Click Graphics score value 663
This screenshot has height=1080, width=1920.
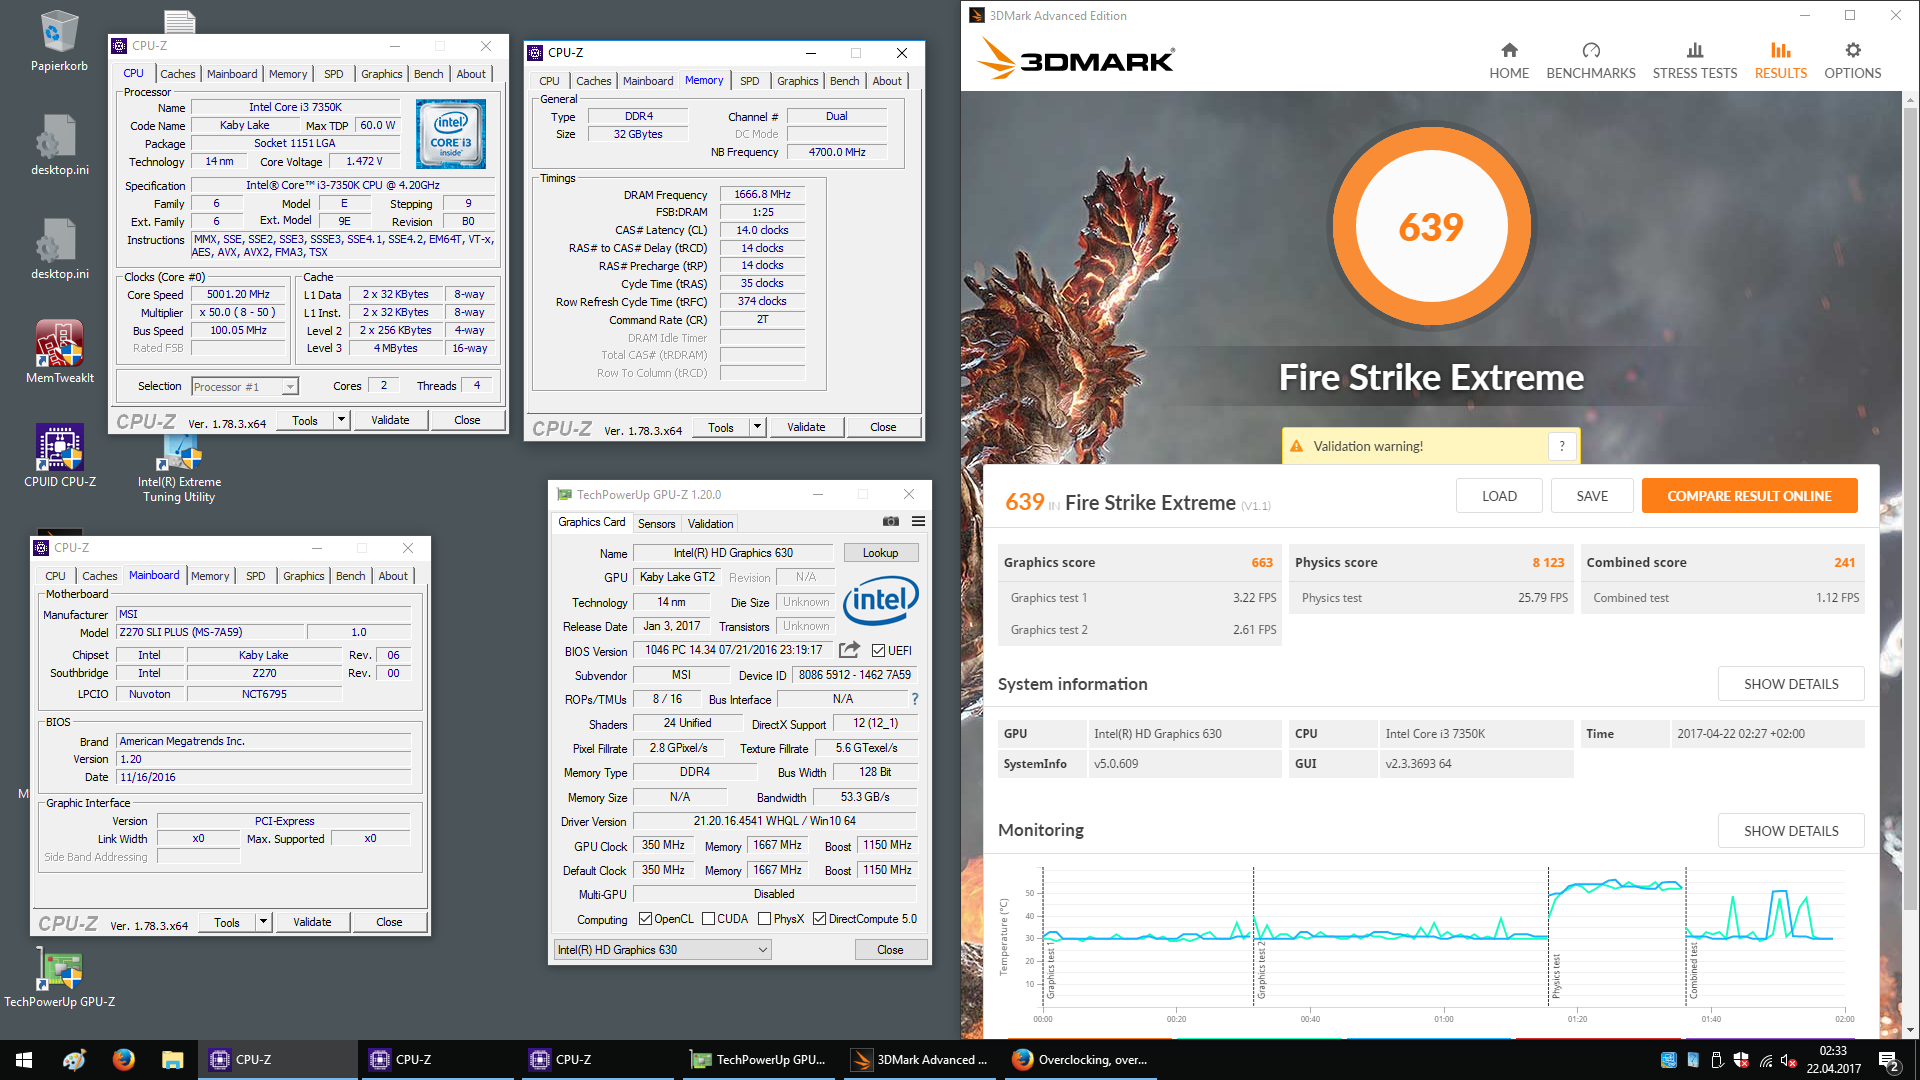pyautogui.click(x=1262, y=562)
